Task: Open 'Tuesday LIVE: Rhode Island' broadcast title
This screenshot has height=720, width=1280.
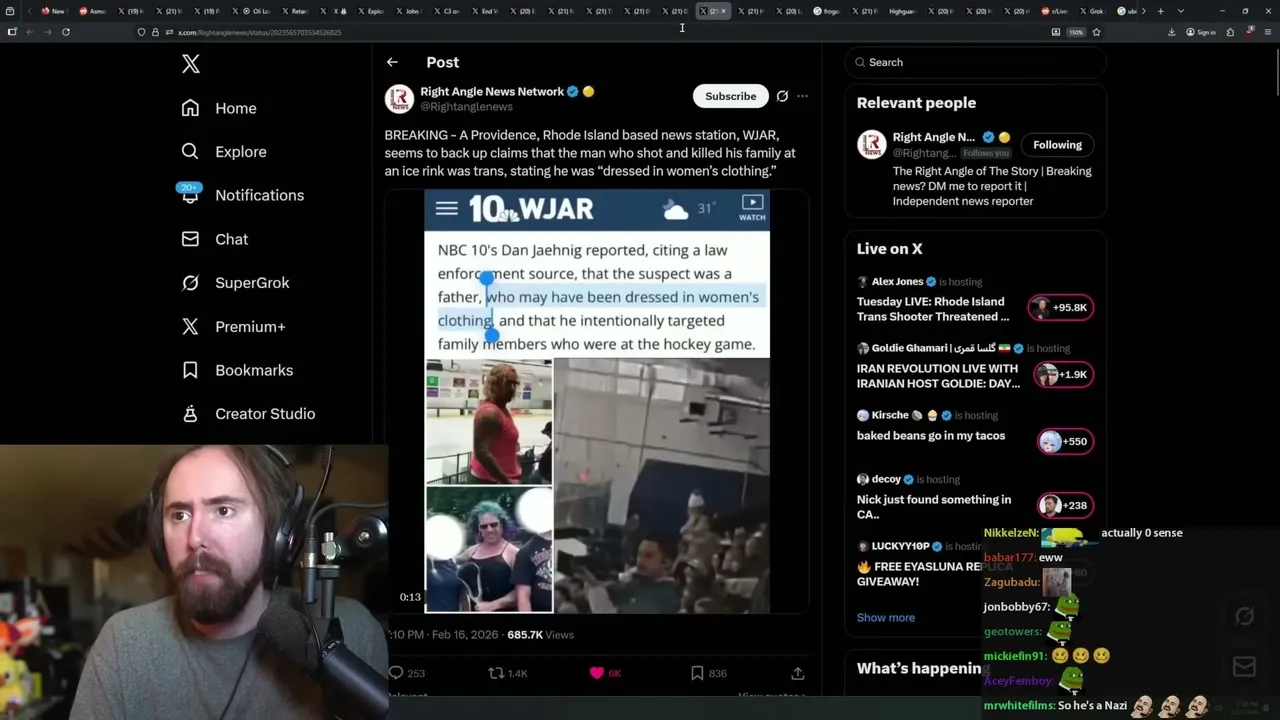Action: 933,309
